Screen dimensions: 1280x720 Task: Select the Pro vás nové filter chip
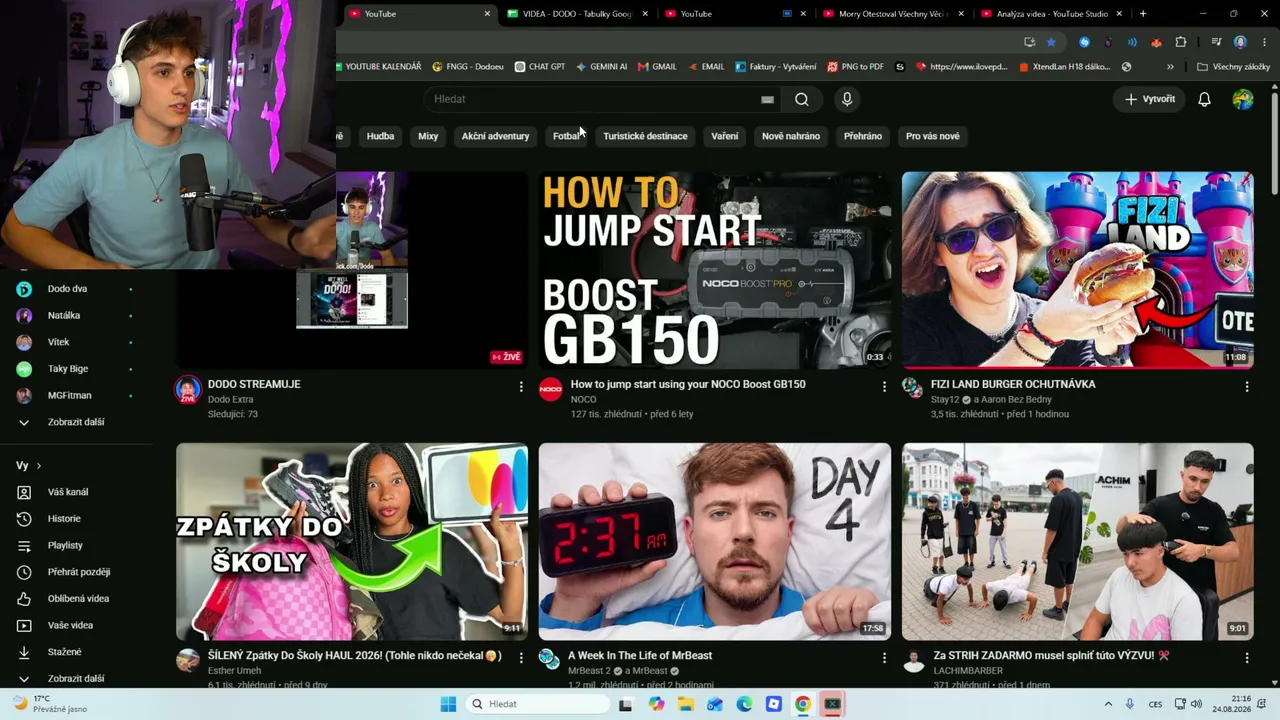(x=933, y=136)
